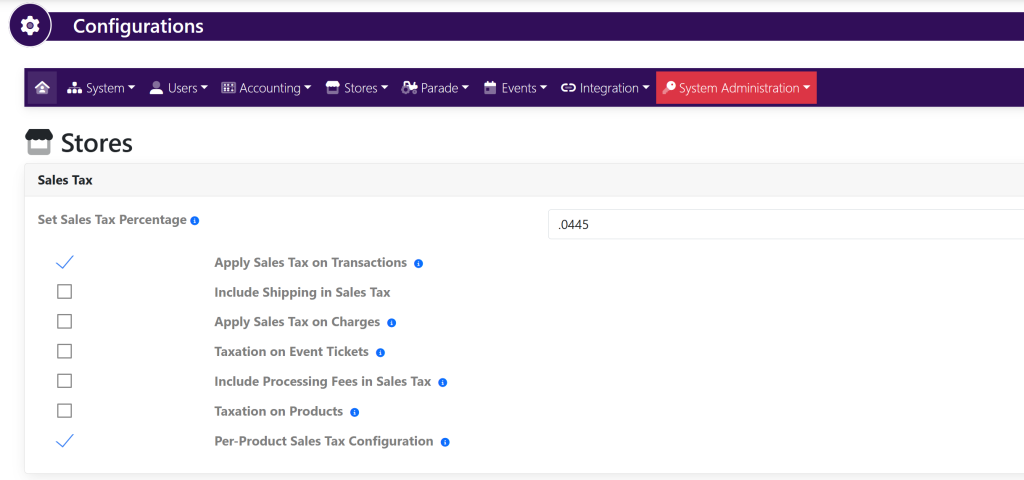The height and width of the screenshot is (480, 1024).
Task: Click info icon next to Apply Sales Tax on Charges
Action: pyautogui.click(x=391, y=323)
